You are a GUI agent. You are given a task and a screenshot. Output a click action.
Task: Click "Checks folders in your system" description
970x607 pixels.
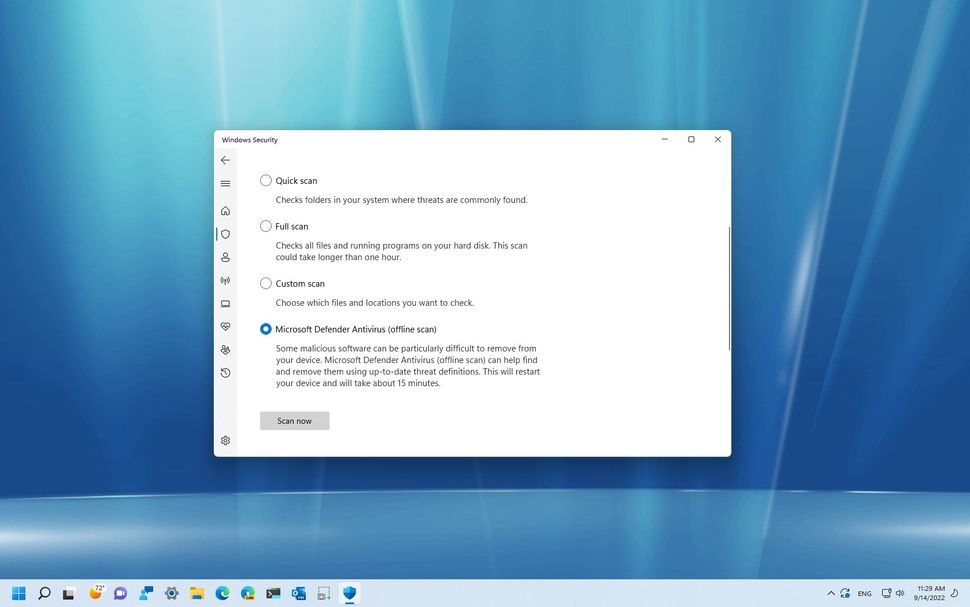click(x=401, y=200)
